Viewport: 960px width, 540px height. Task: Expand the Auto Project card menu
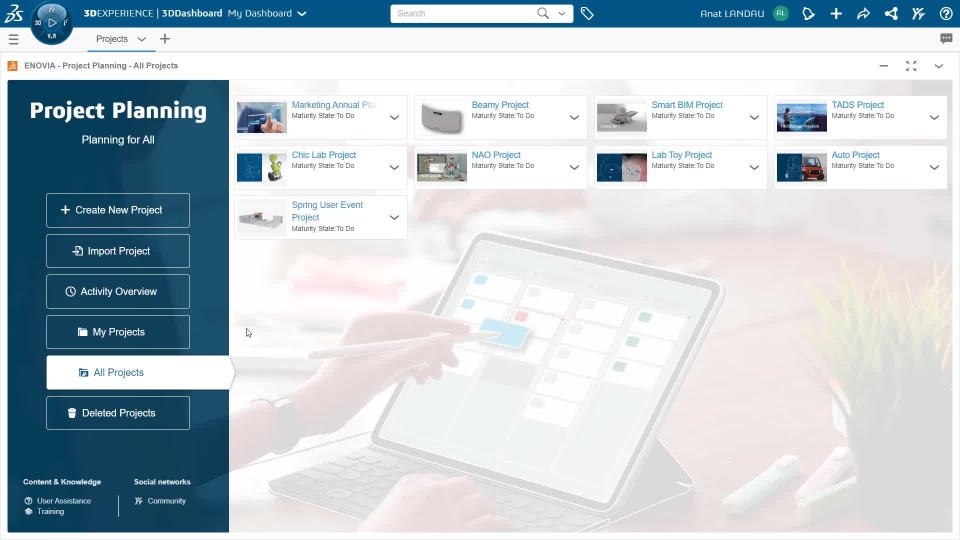click(934, 167)
